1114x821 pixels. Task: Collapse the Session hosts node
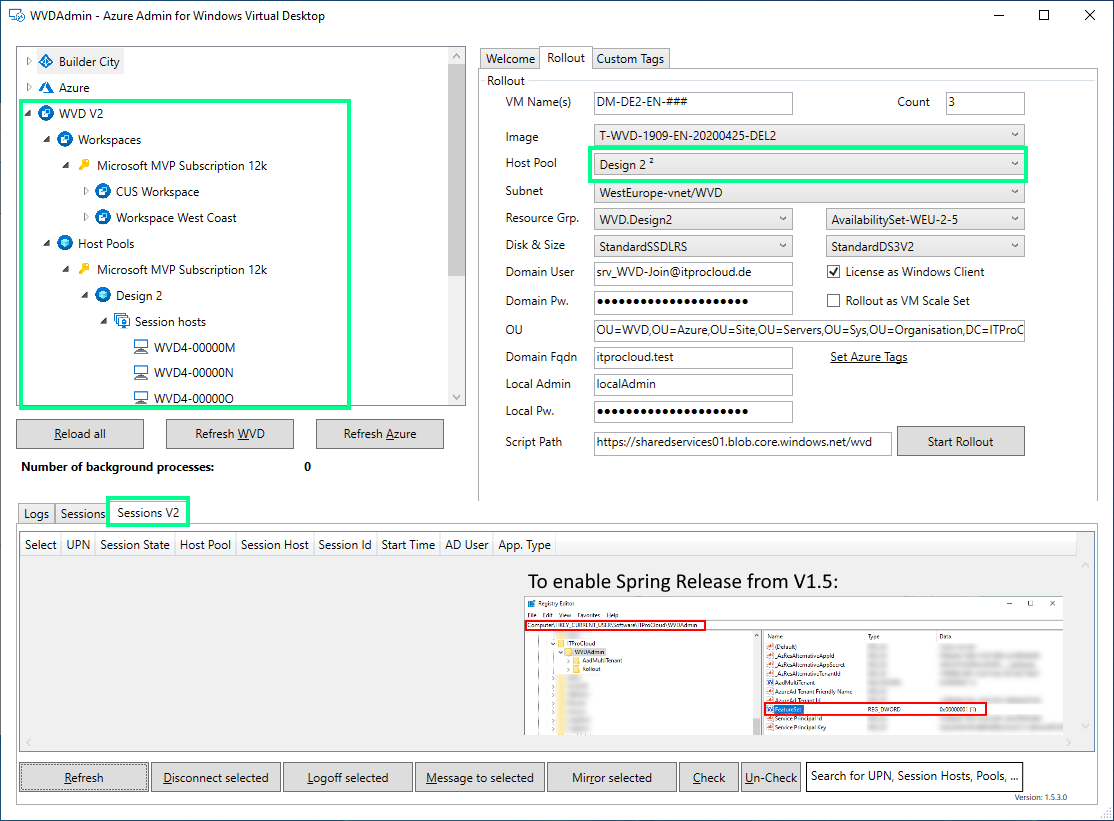coord(104,322)
